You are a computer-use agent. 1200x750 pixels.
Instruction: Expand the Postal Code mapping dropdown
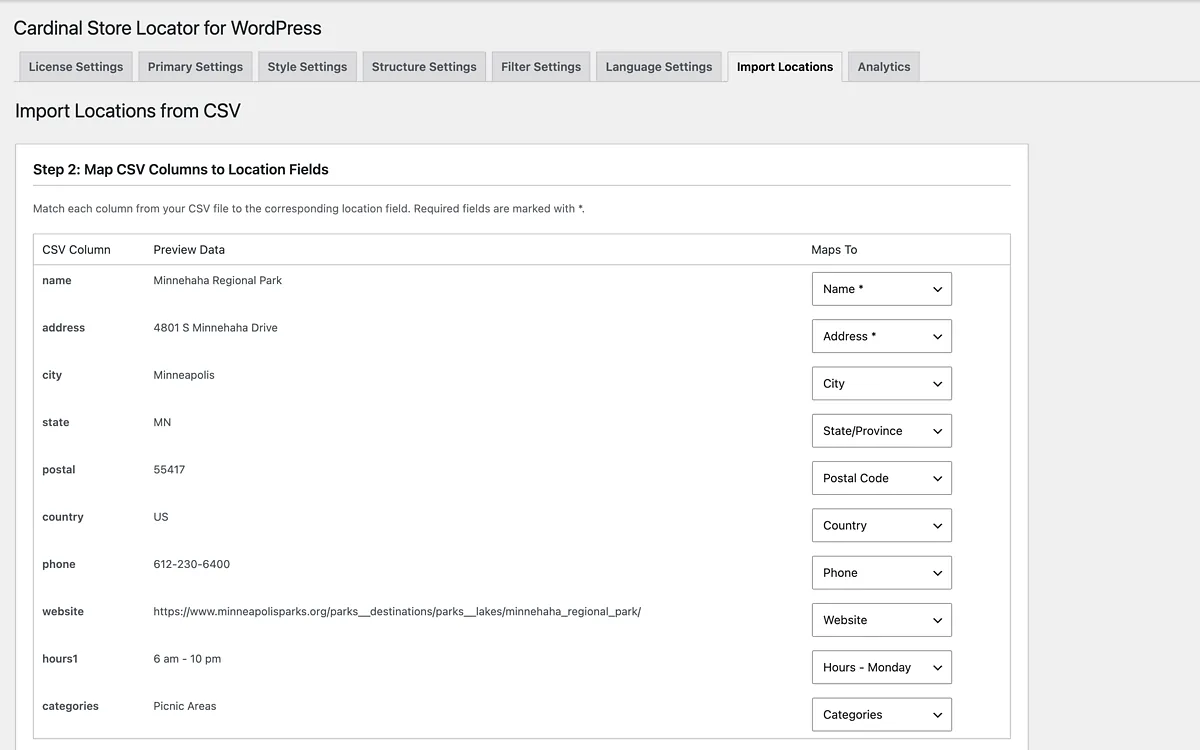click(x=881, y=478)
